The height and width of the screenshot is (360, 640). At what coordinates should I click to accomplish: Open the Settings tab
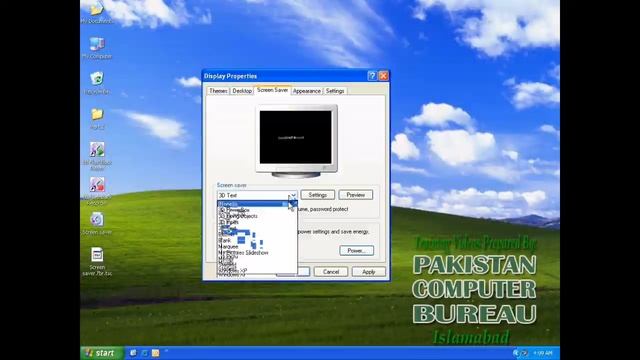tap(335, 91)
